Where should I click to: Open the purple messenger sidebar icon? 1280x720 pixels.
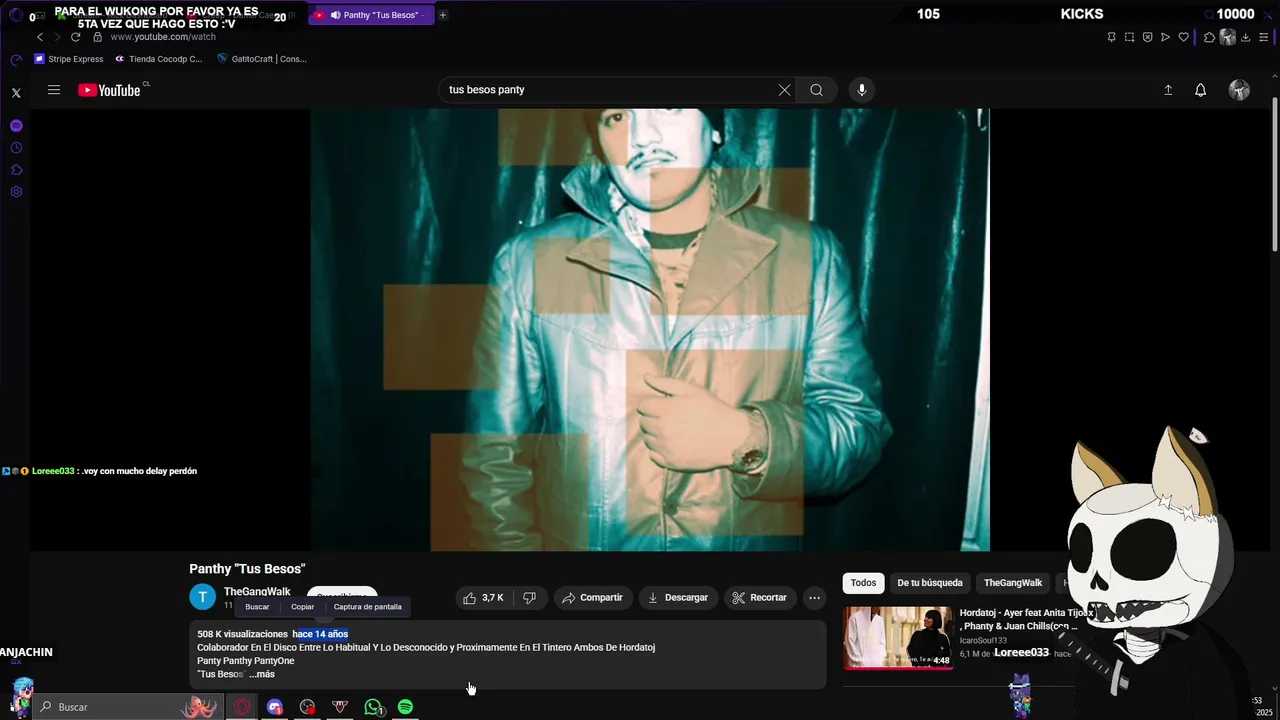[16, 126]
